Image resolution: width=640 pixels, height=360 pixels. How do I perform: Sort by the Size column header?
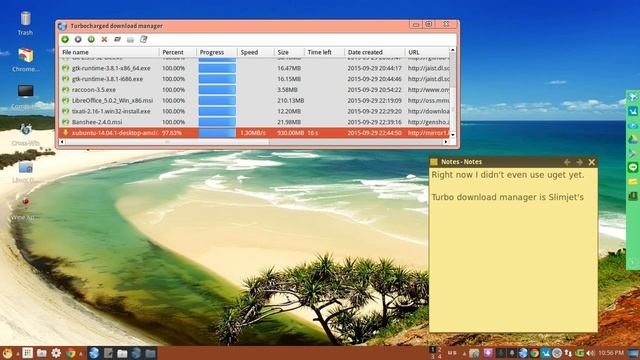click(x=289, y=52)
